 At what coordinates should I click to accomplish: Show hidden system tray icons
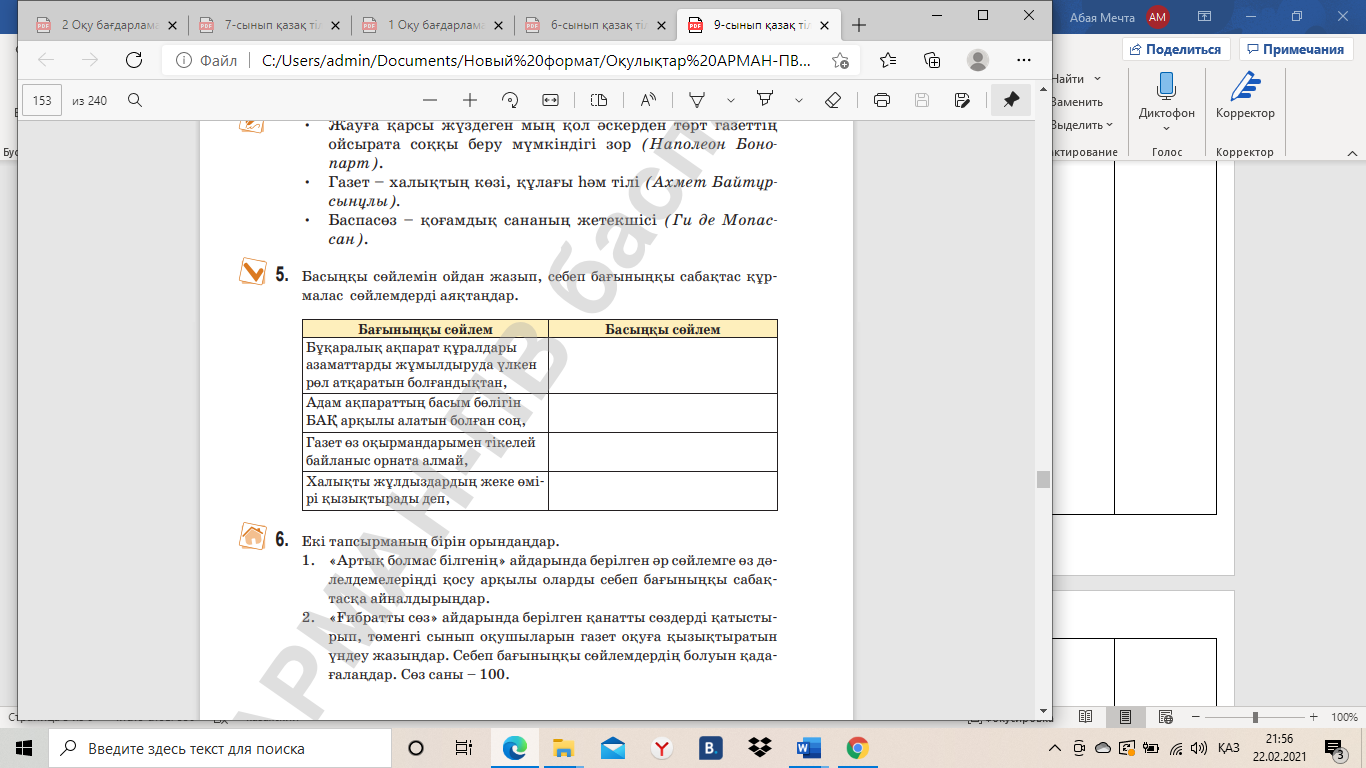1054,748
